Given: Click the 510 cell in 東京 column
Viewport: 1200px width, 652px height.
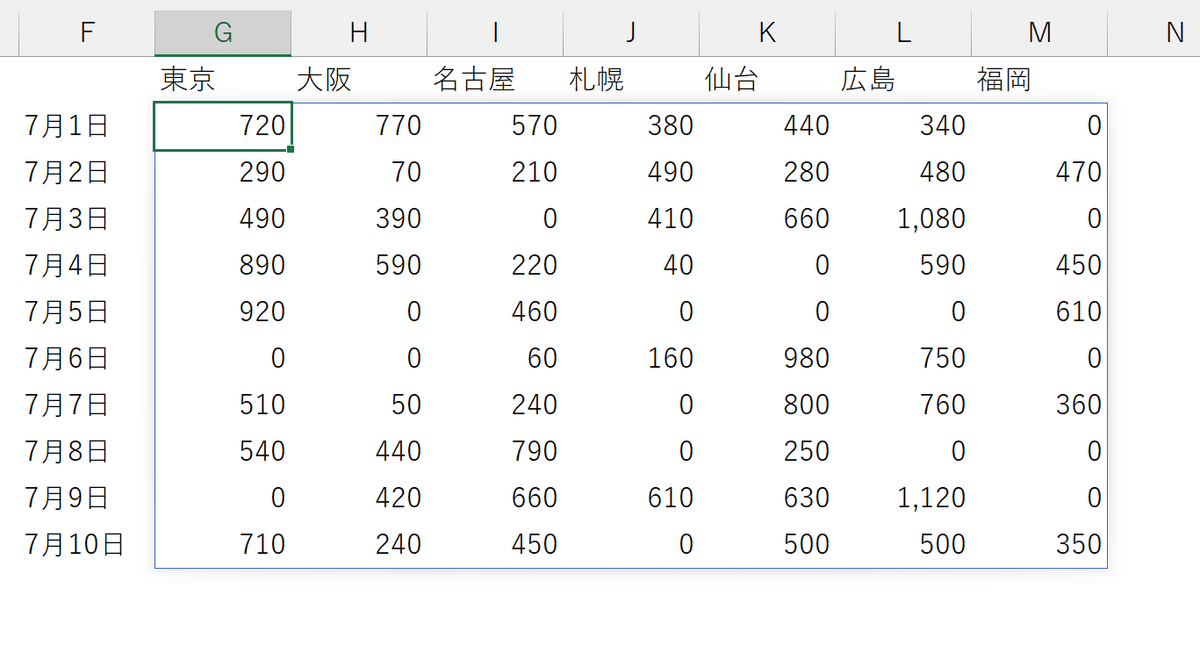Looking at the screenshot, I should tap(223, 405).
